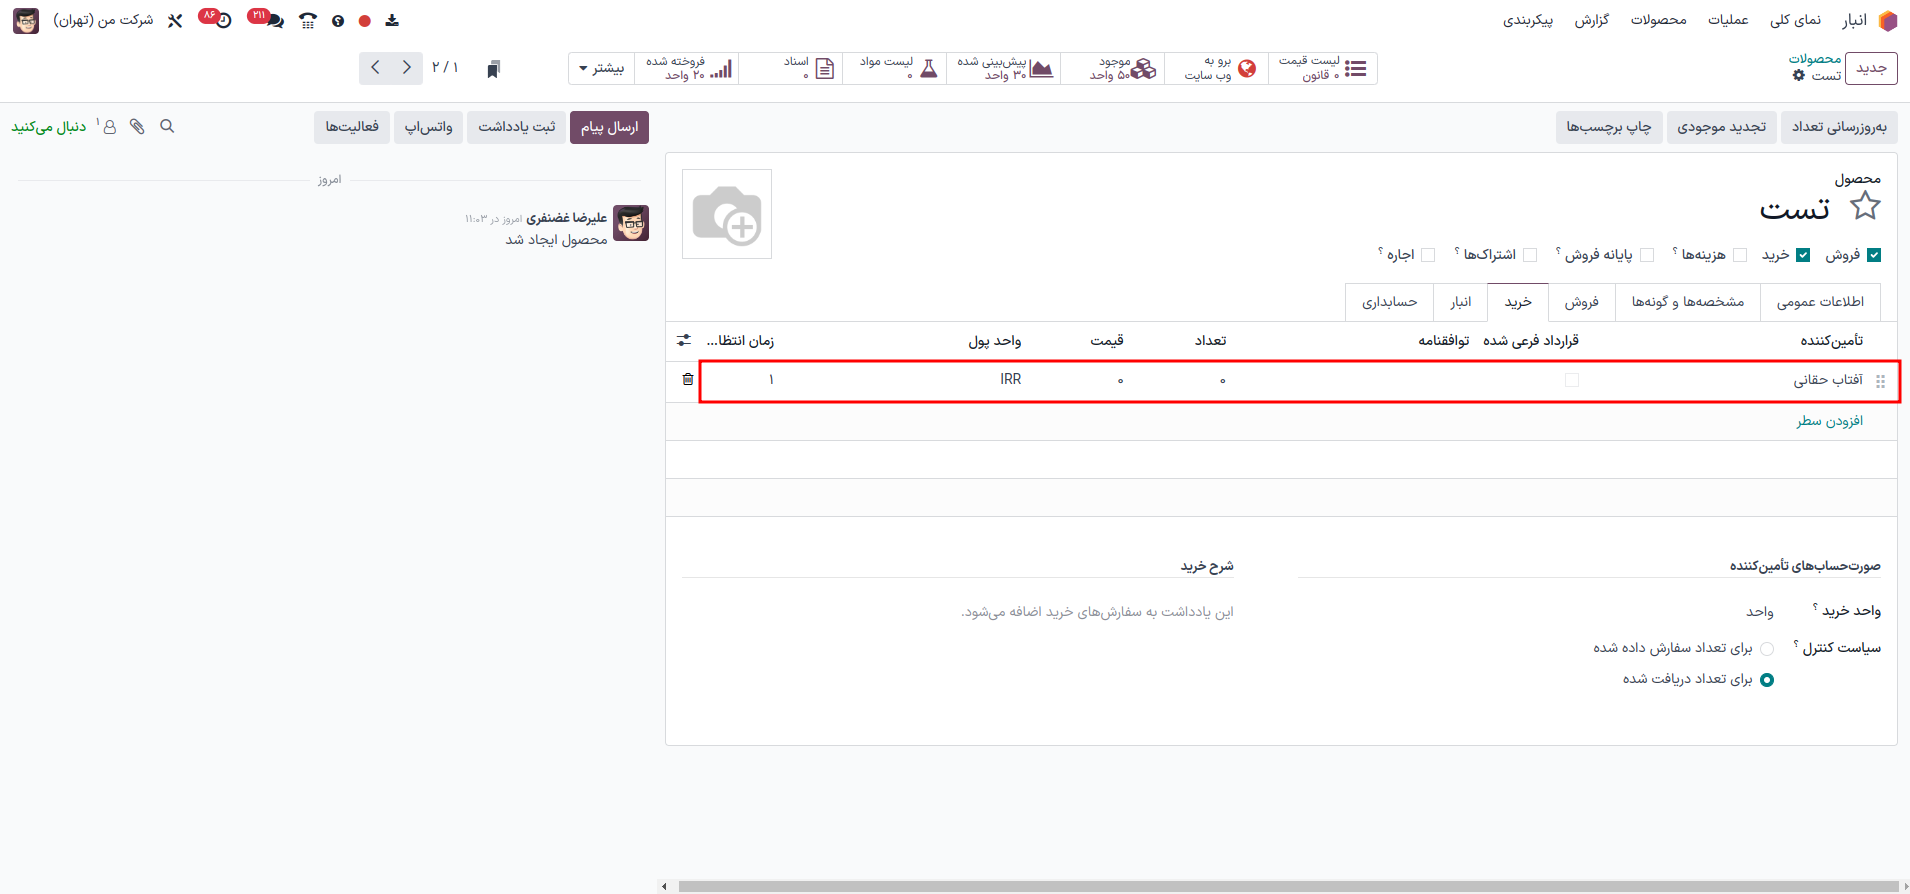Click the bookmark icon near pager
1910x894 pixels.
click(x=493, y=69)
